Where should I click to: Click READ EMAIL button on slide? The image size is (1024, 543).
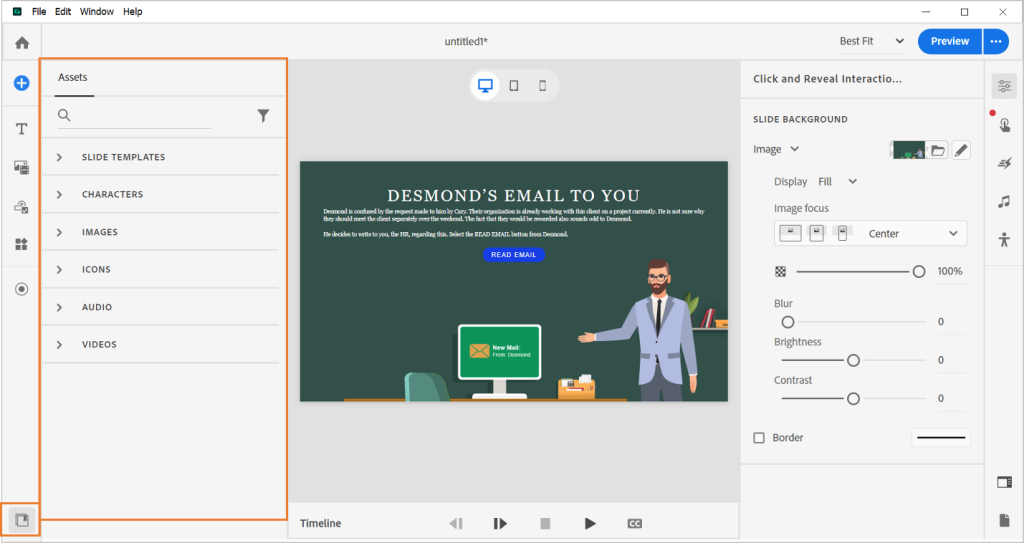click(x=514, y=255)
